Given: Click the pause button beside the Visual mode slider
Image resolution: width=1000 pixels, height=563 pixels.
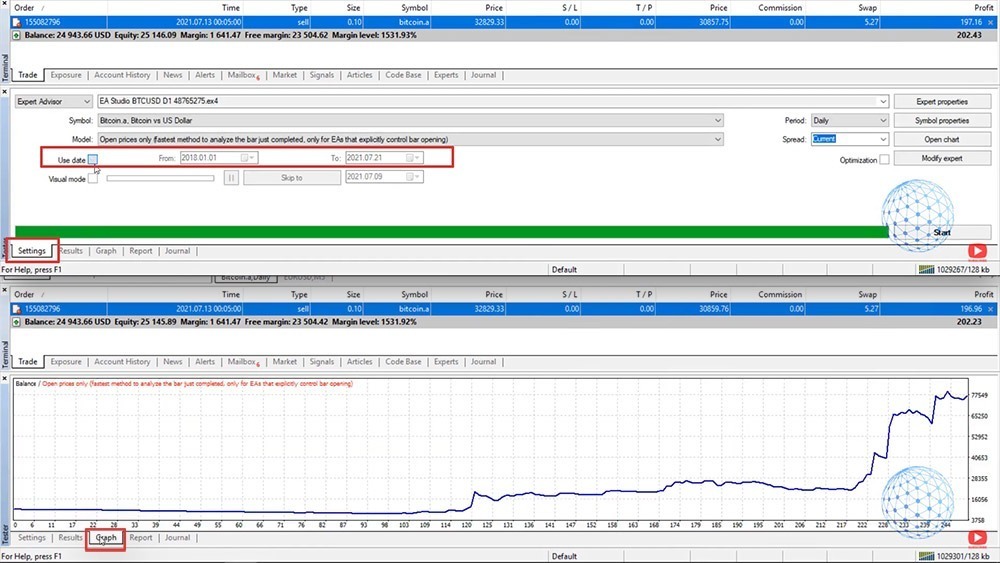Looking at the screenshot, I should tap(231, 178).
